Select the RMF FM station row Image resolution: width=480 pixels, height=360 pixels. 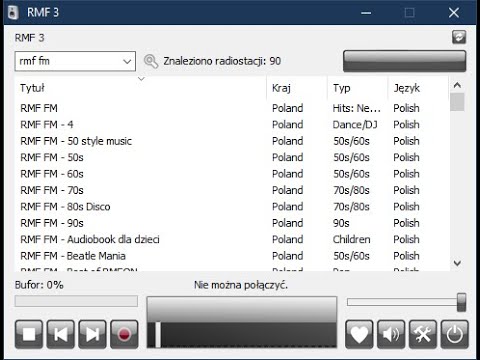232,108
